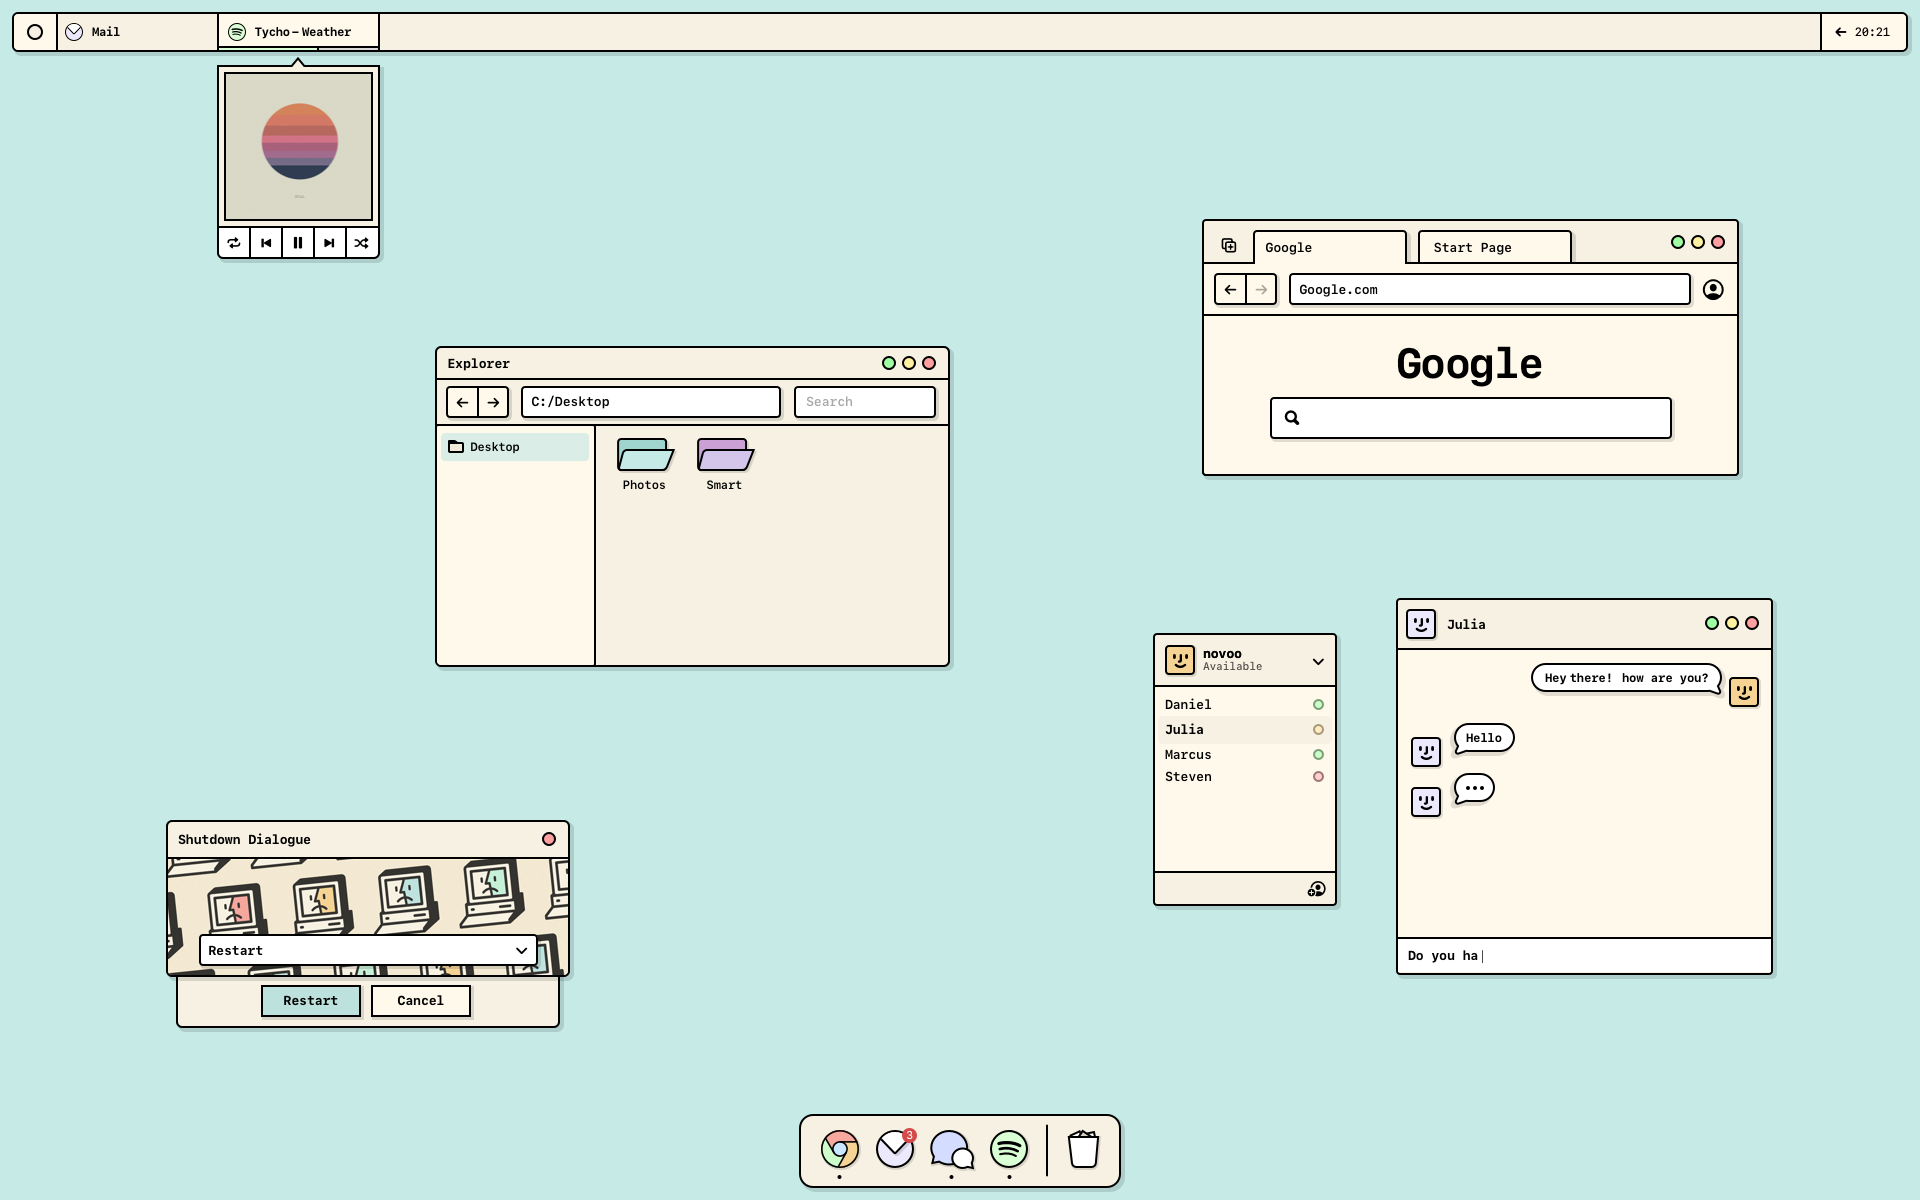Click browser back arrow button
The height and width of the screenshot is (1200, 1920).
[x=1230, y=290]
